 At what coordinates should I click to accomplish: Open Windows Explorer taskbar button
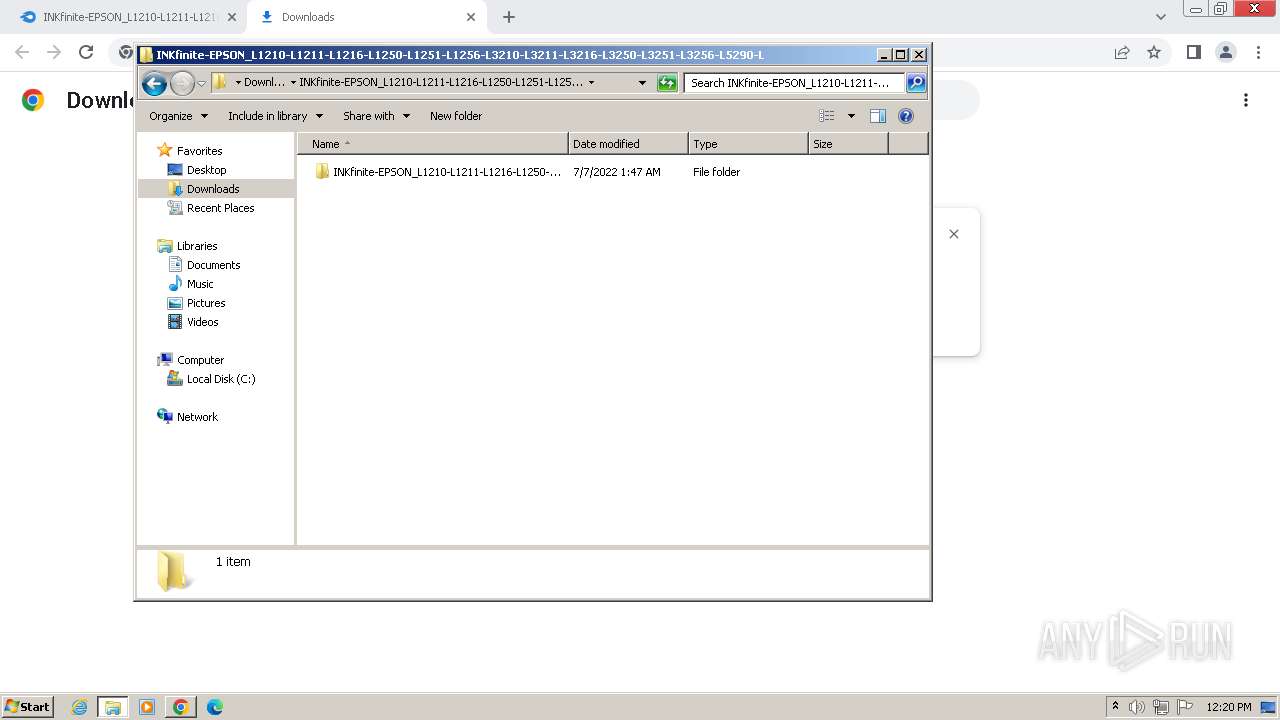[113, 707]
